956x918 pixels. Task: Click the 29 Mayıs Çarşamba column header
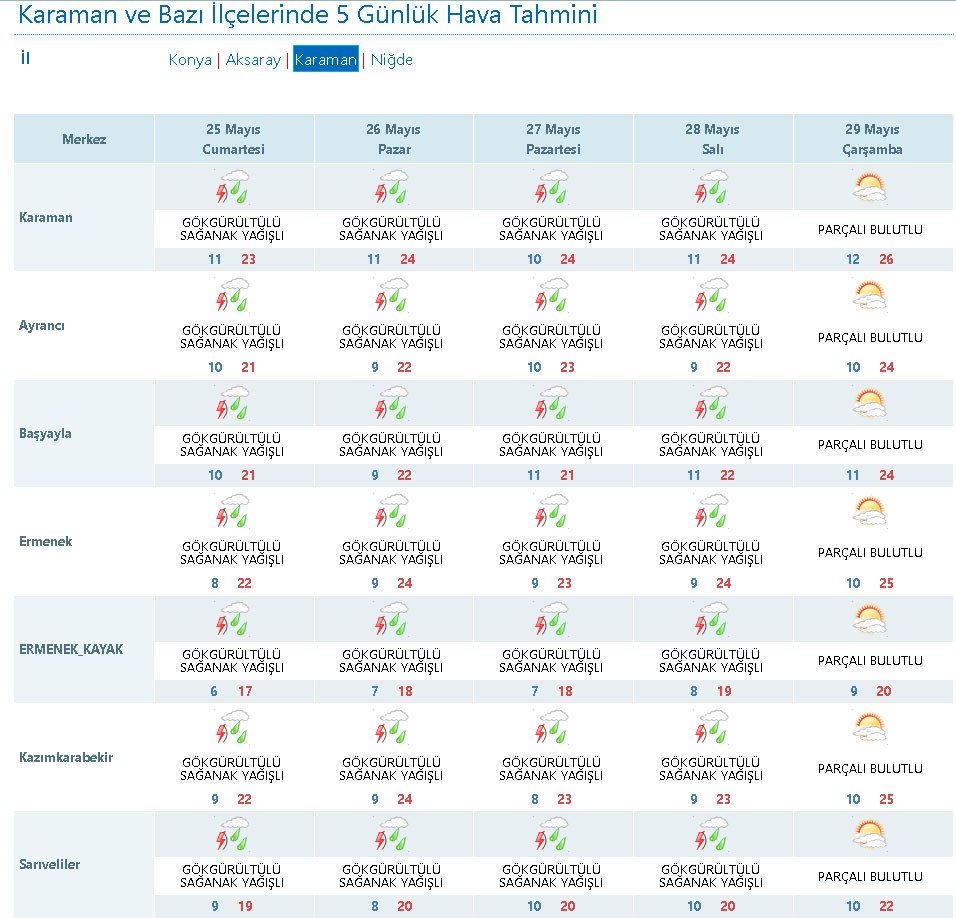point(872,139)
